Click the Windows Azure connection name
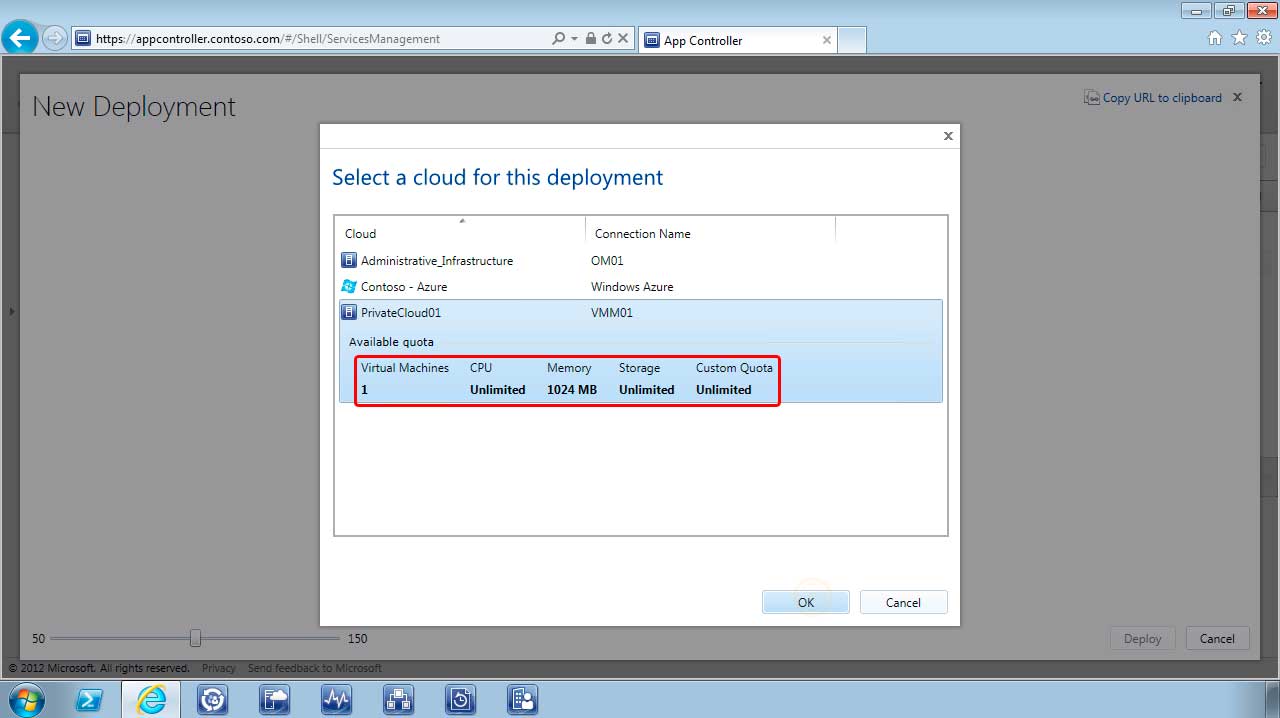The image size is (1280, 718). point(632,287)
